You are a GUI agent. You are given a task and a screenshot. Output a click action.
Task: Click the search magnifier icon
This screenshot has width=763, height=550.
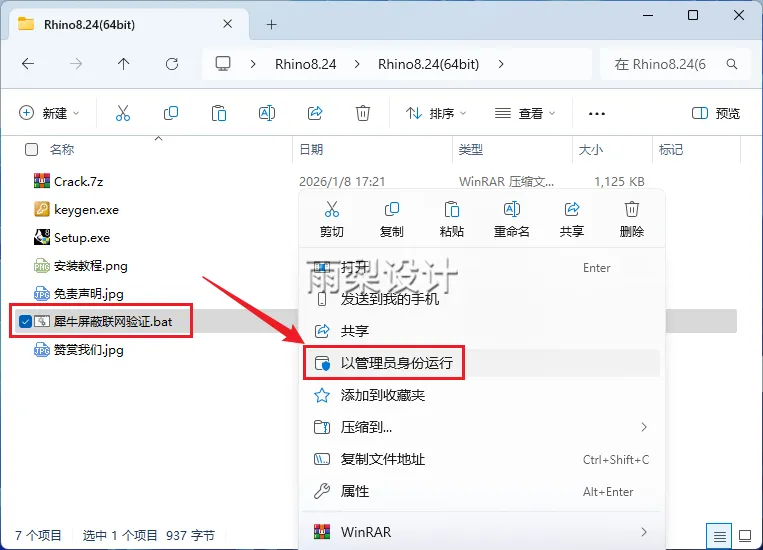tap(731, 64)
